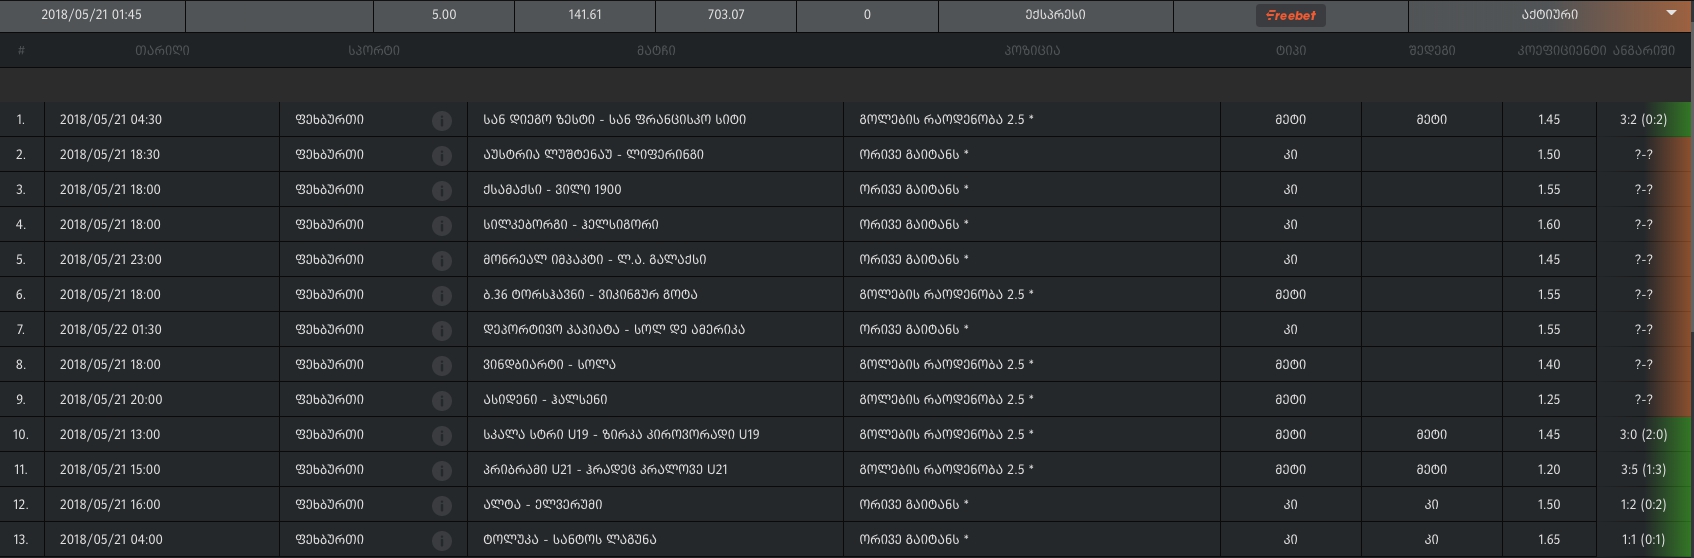Image resolution: width=1694 pixels, height=558 pixels.
Task: View info for ბ.36 ტორსჰავნი match
Action: 441,295
